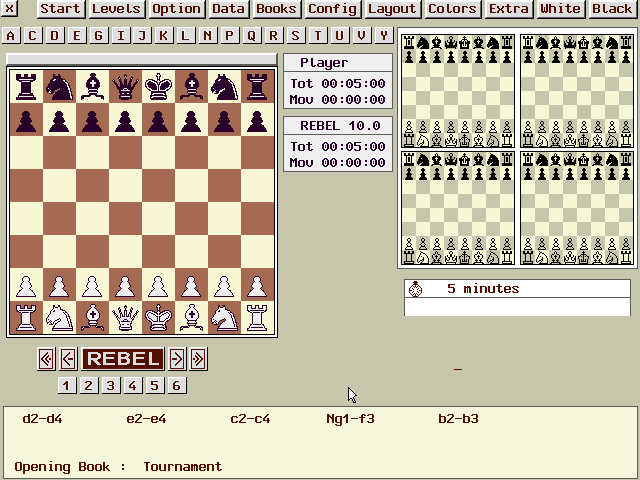The image size is (640, 480).
Task: Click the letter L shortcut button
Action: pyautogui.click(x=185, y=36)
